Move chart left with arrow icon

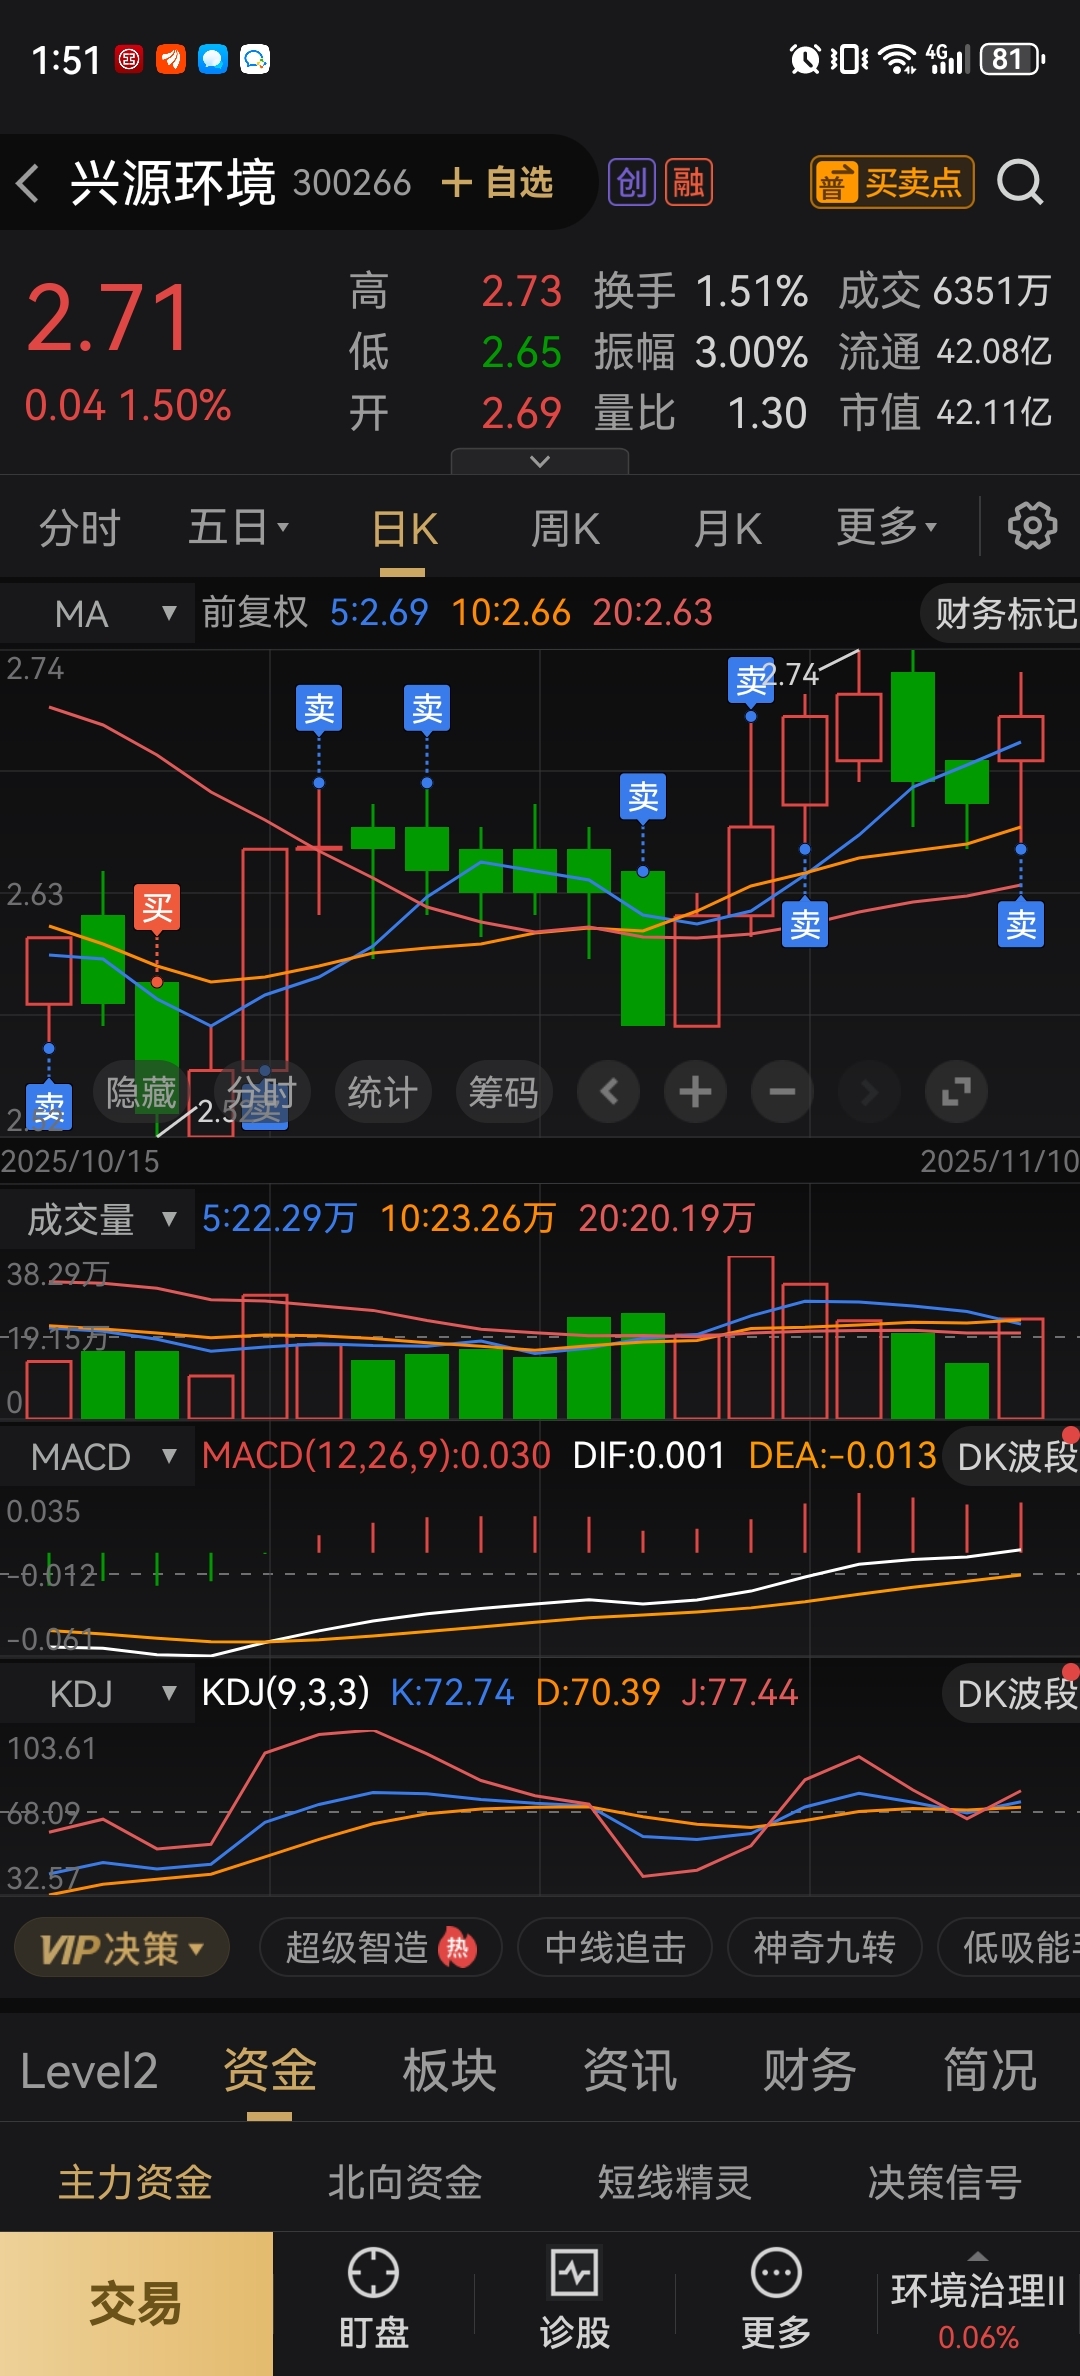pyautogui.click(x=609, y=1091)
